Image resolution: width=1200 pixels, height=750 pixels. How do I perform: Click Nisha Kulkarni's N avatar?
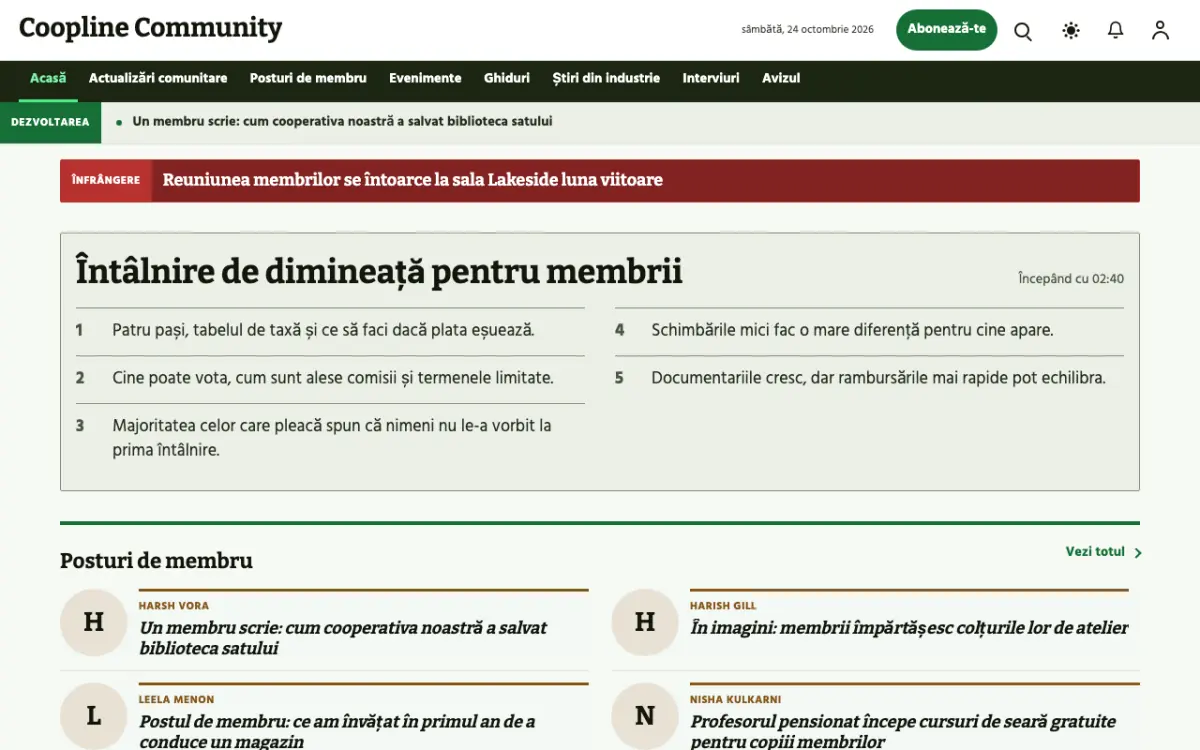pos(645,716)
